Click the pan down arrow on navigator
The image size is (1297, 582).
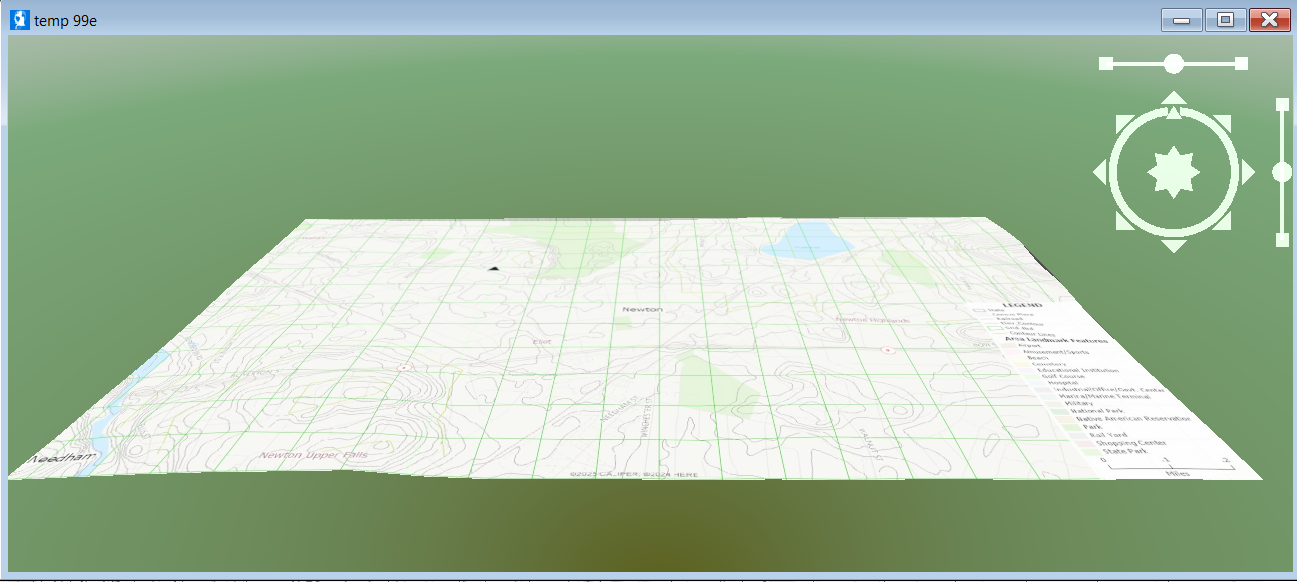1174,246
